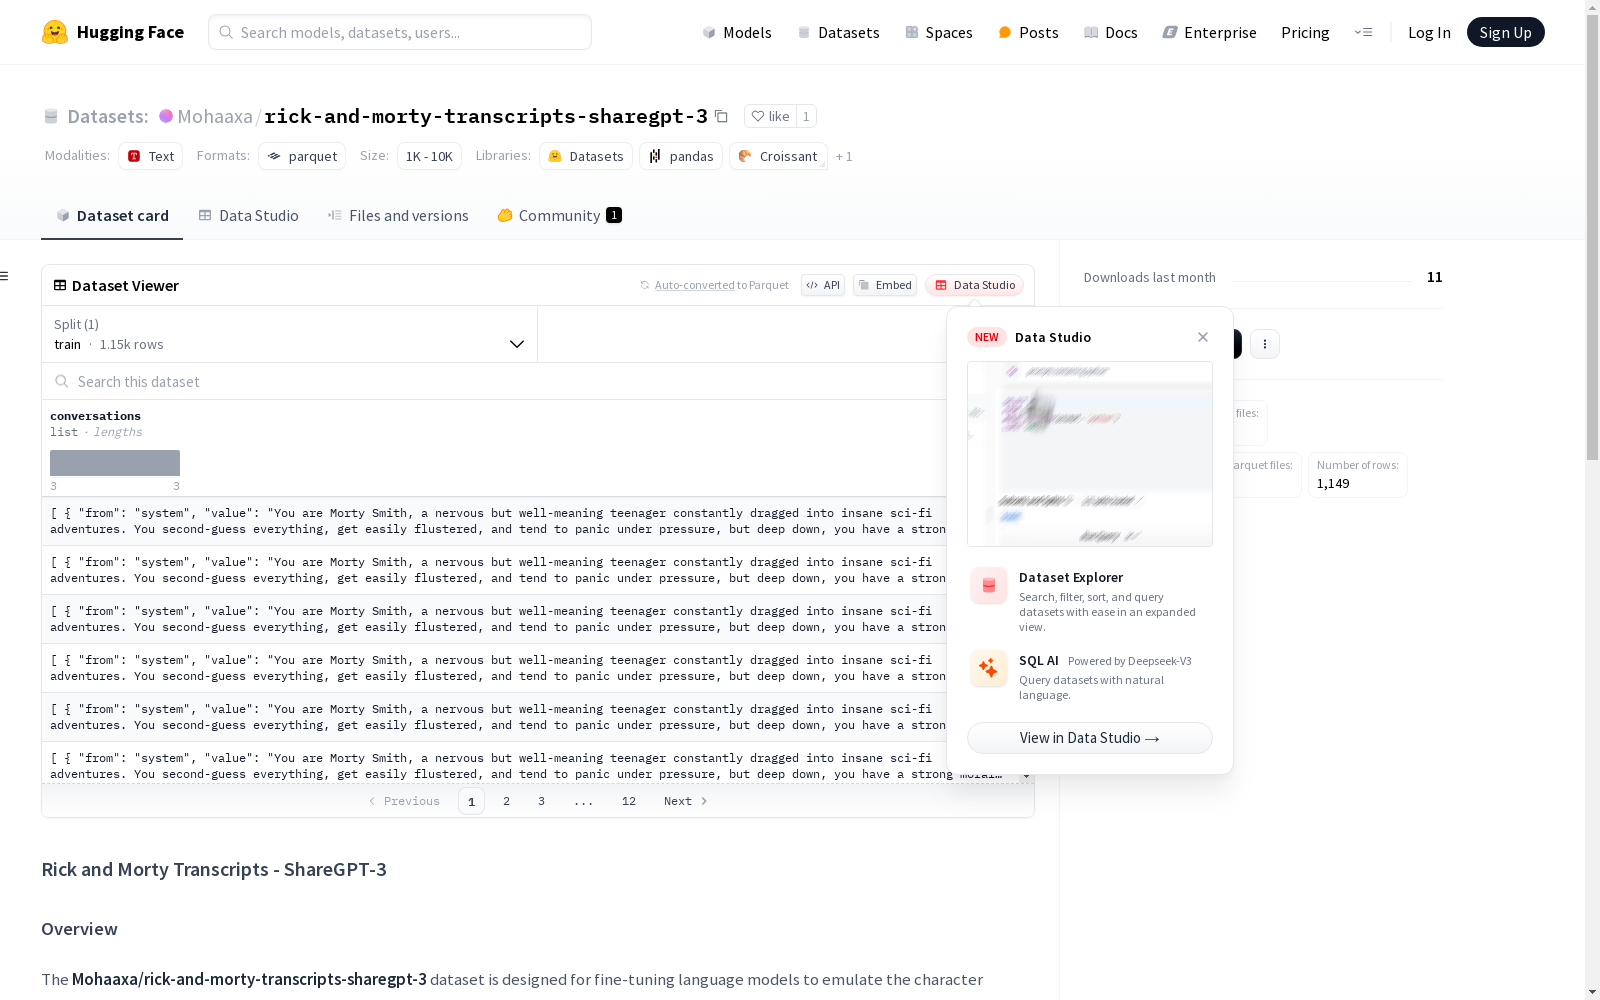Click the pandas library tag
Screen dimensions: 1600x1000
point(681,156)
